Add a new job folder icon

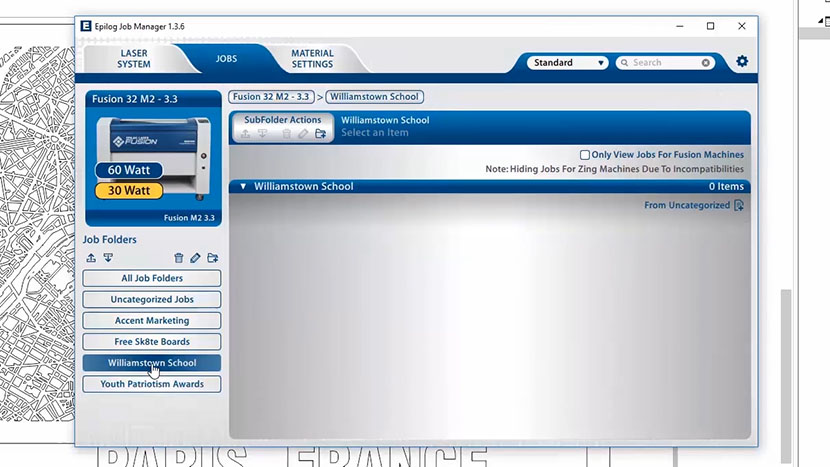tap(212, 258)
